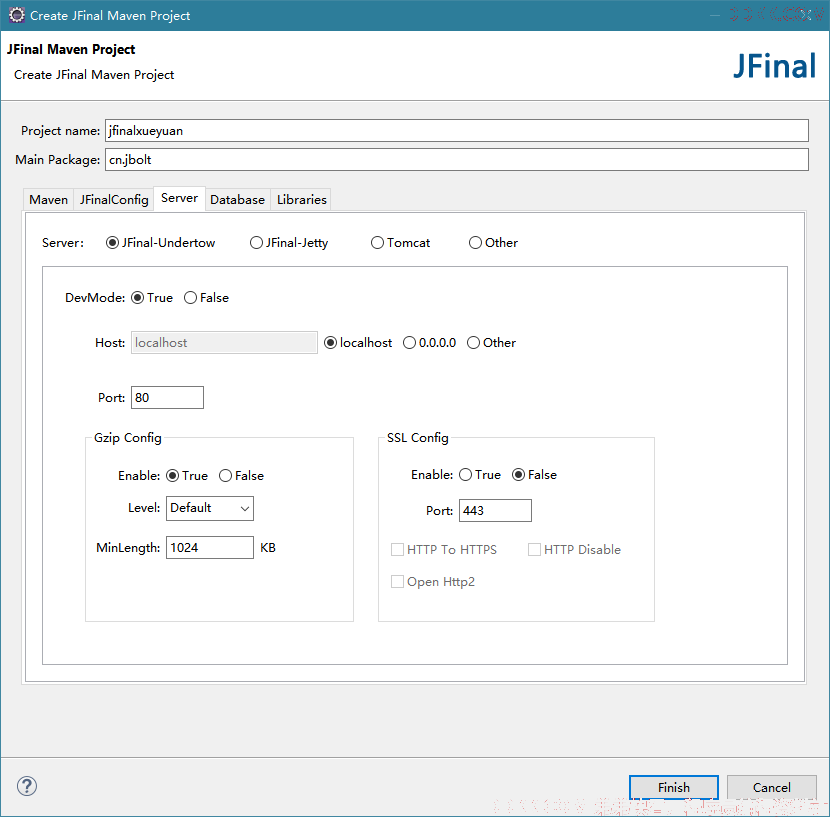Click the 'MinLength:' label

[128, 547]
